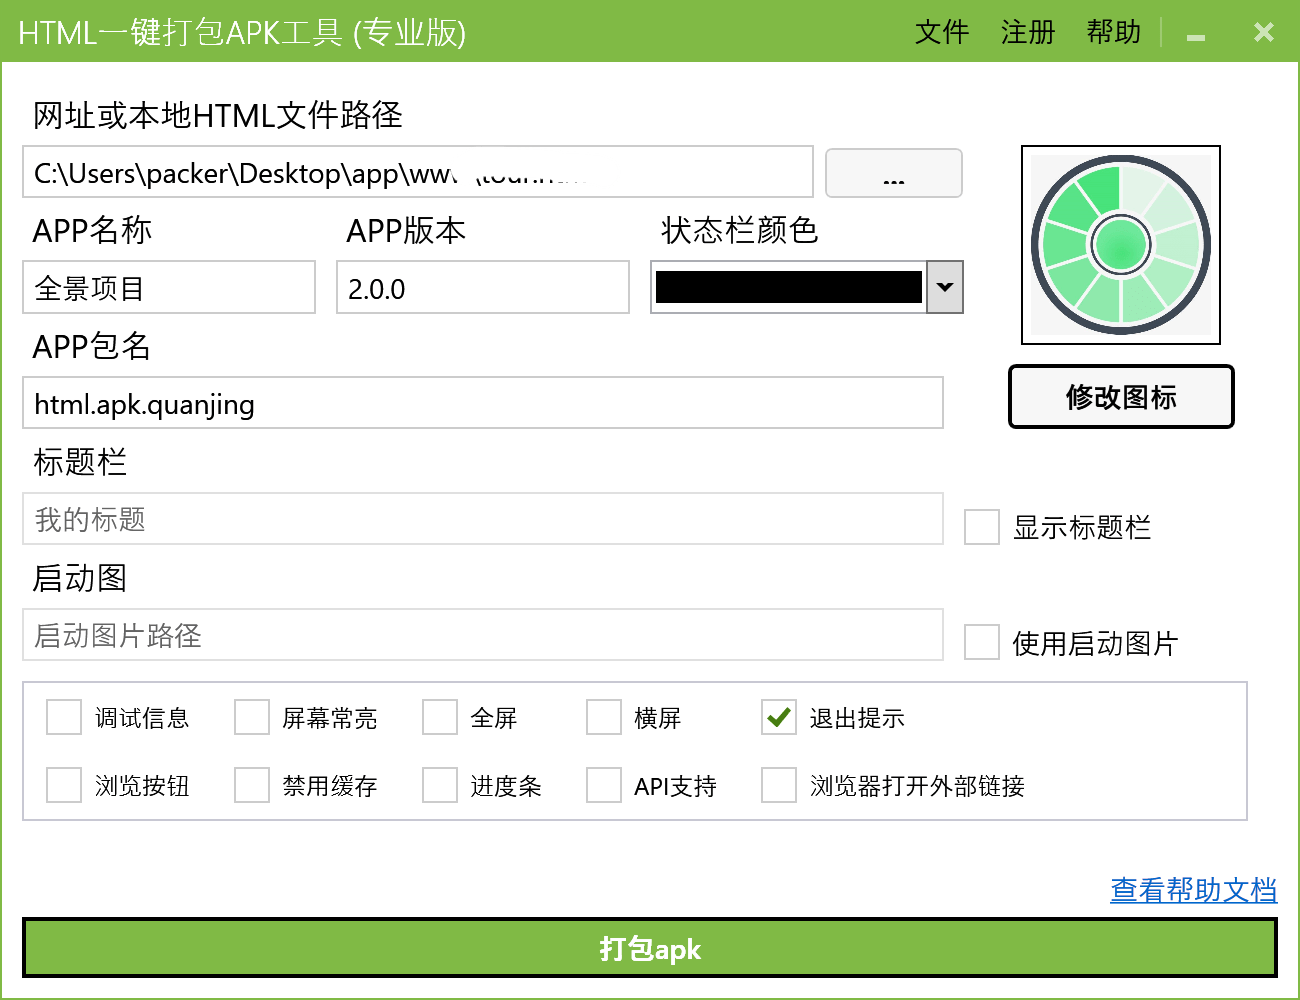The width and height of the screenshot is (1300, 1000).
Task: Enable the 调试信息 checkbox
Action: point(64,718)
